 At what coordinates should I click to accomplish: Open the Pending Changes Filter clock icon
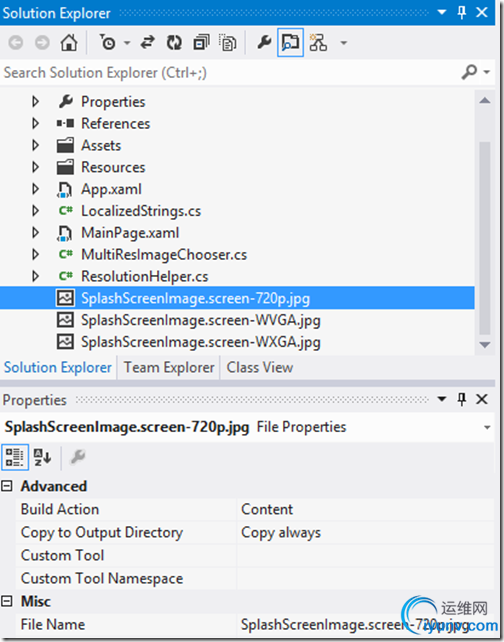(x=108, y=43)
